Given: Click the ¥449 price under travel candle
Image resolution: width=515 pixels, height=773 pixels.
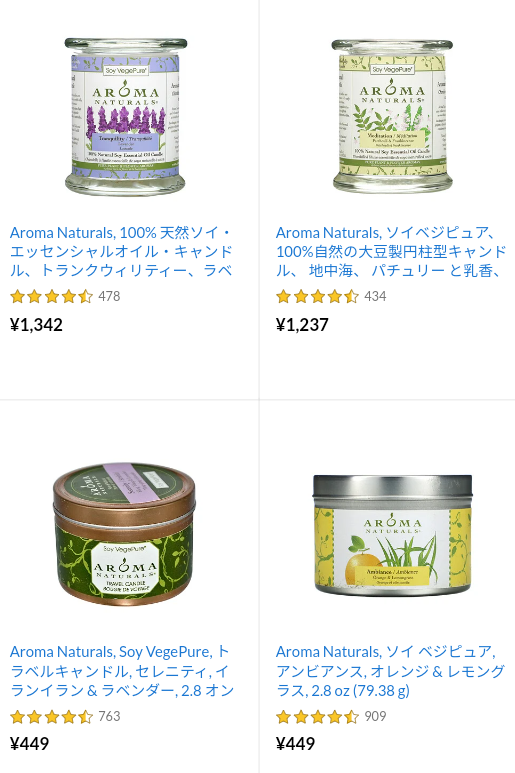Looking at the screenshot, I should (30, 744).
